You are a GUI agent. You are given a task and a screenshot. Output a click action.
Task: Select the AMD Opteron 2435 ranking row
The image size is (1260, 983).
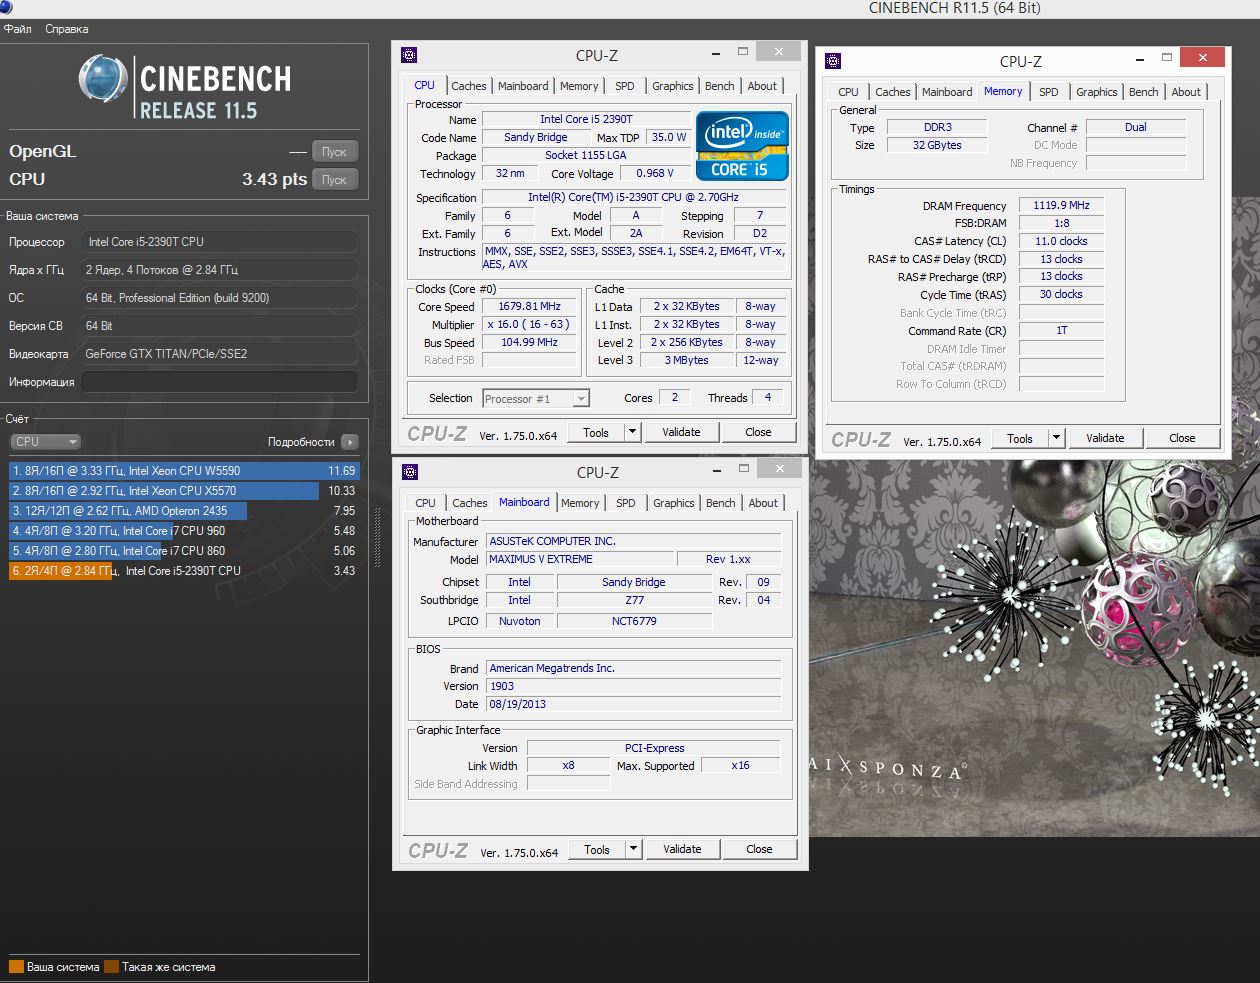(x=183, y=511)
